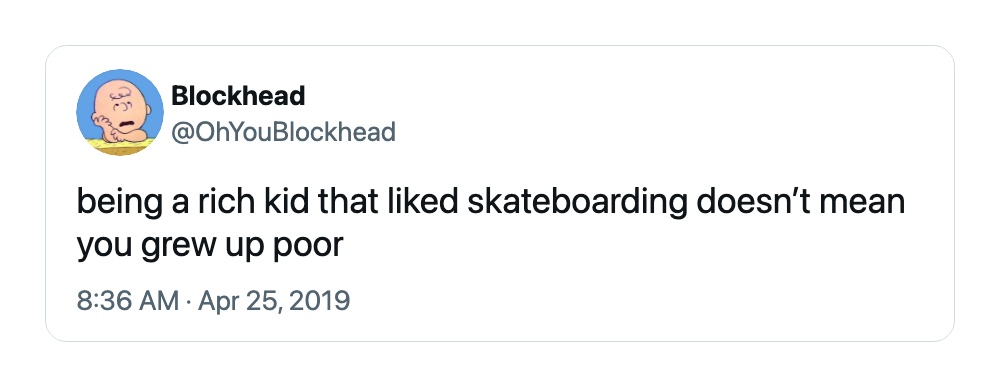
Task: Click the yellow ground in the avatar image
Action: [x=120, y=148]
